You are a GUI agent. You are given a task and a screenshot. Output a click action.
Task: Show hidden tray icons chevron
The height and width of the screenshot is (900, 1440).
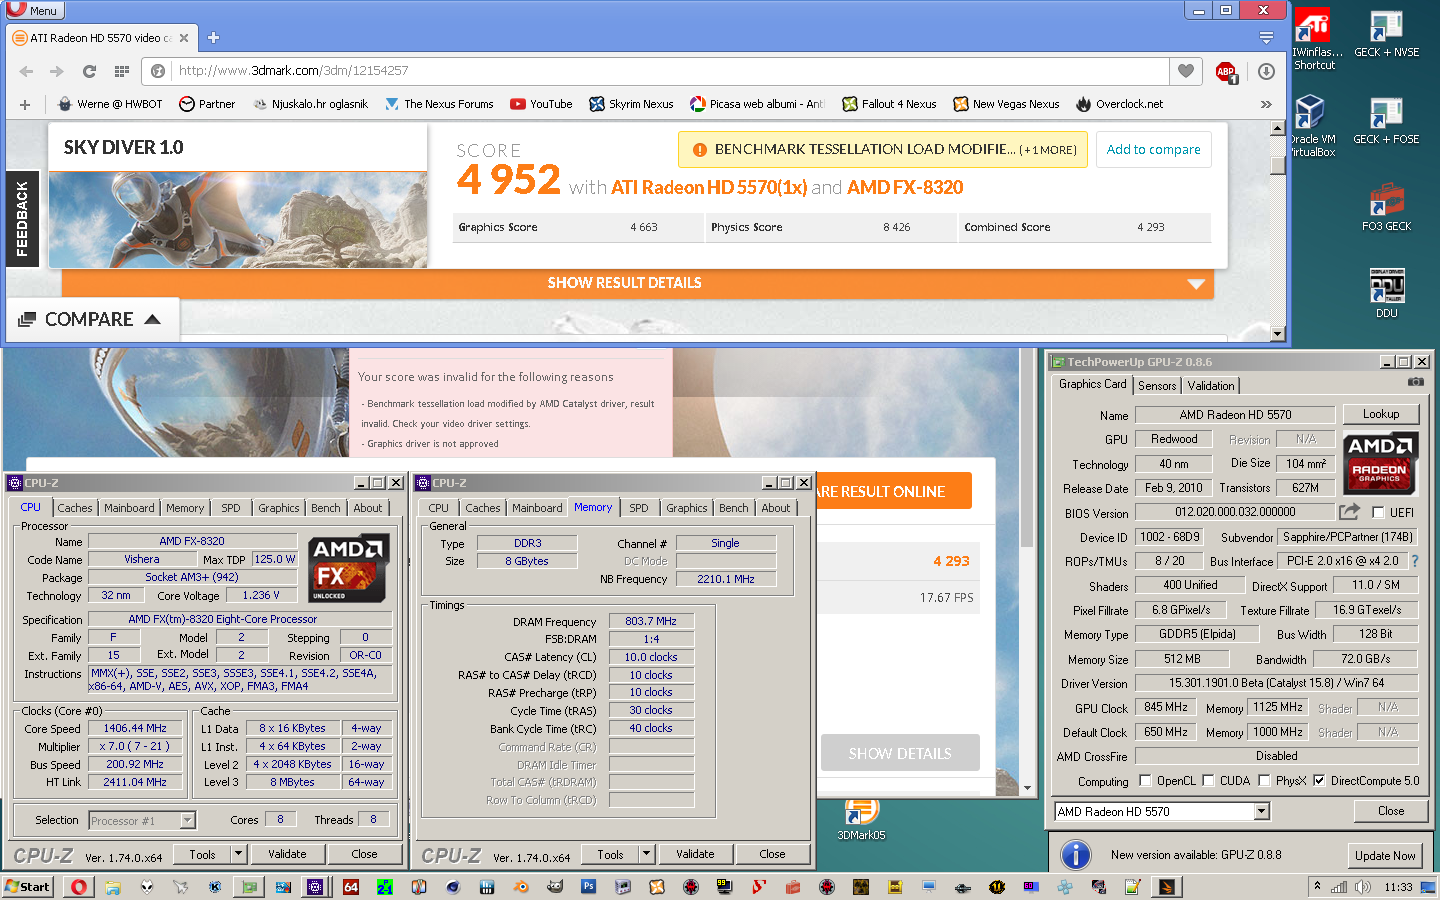pos(1318,886)
